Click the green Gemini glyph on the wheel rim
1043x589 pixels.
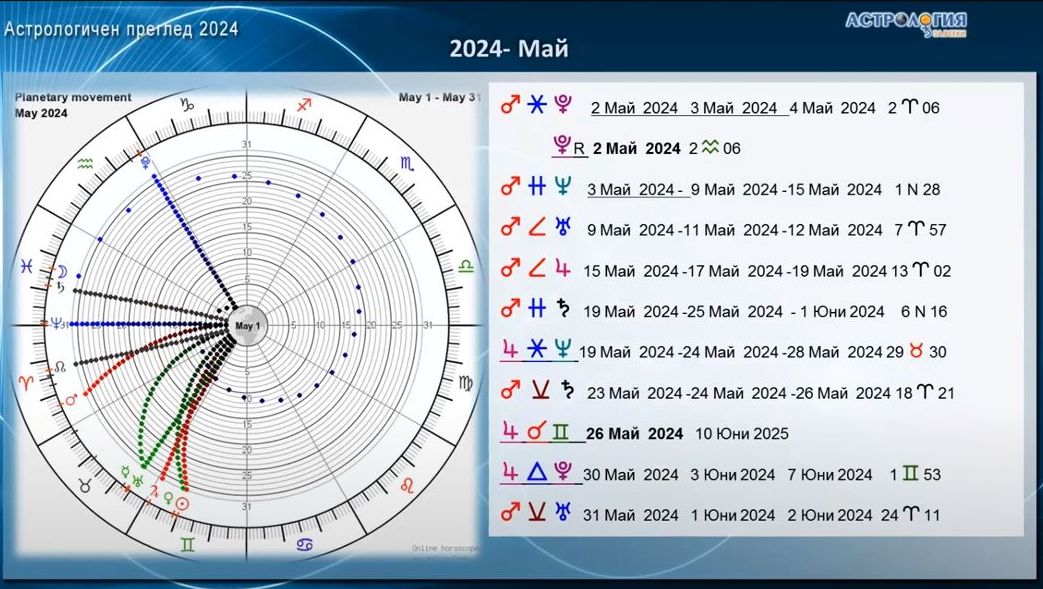[x=188, y=545]
